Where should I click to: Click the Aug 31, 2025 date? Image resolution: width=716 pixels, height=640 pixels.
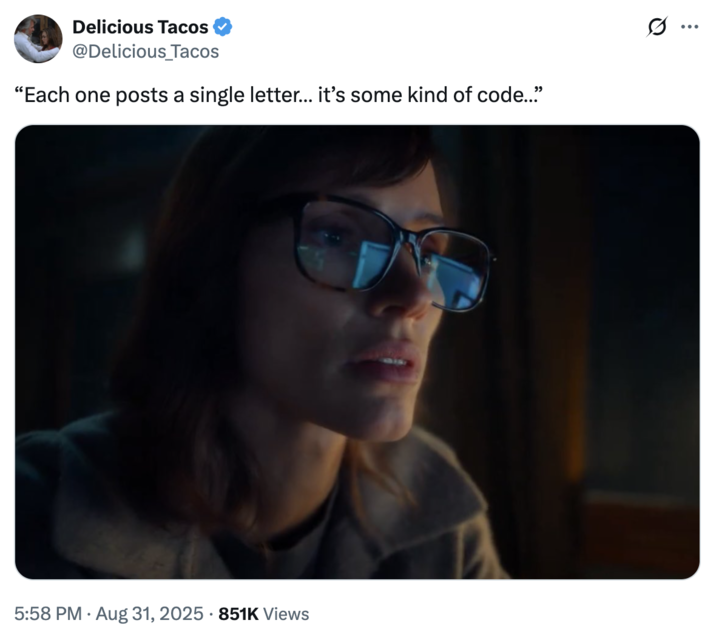pos(149,614)
